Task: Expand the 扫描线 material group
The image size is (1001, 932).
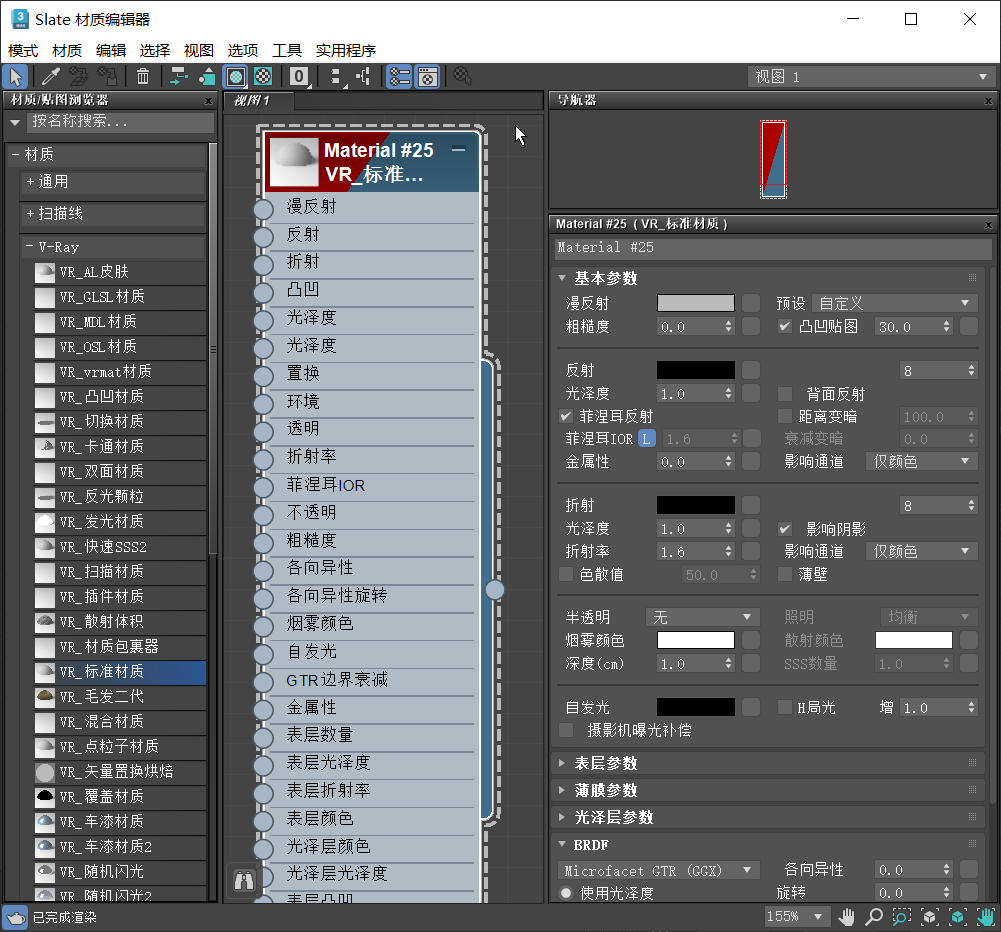Action: pyautogui.click(x=113, y=214)
